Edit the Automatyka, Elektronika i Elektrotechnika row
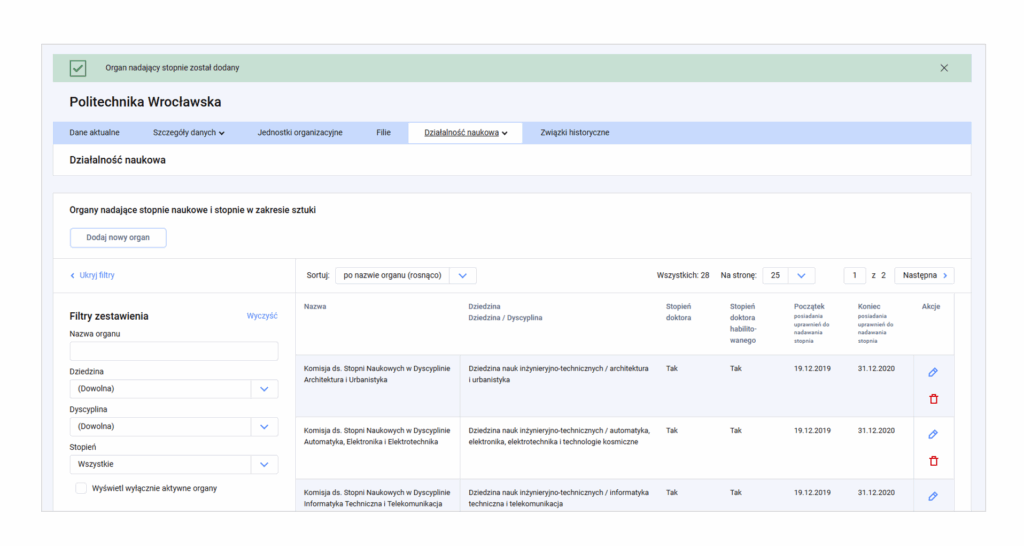This screenshot has width=1024, height=546. pos(933,434)
